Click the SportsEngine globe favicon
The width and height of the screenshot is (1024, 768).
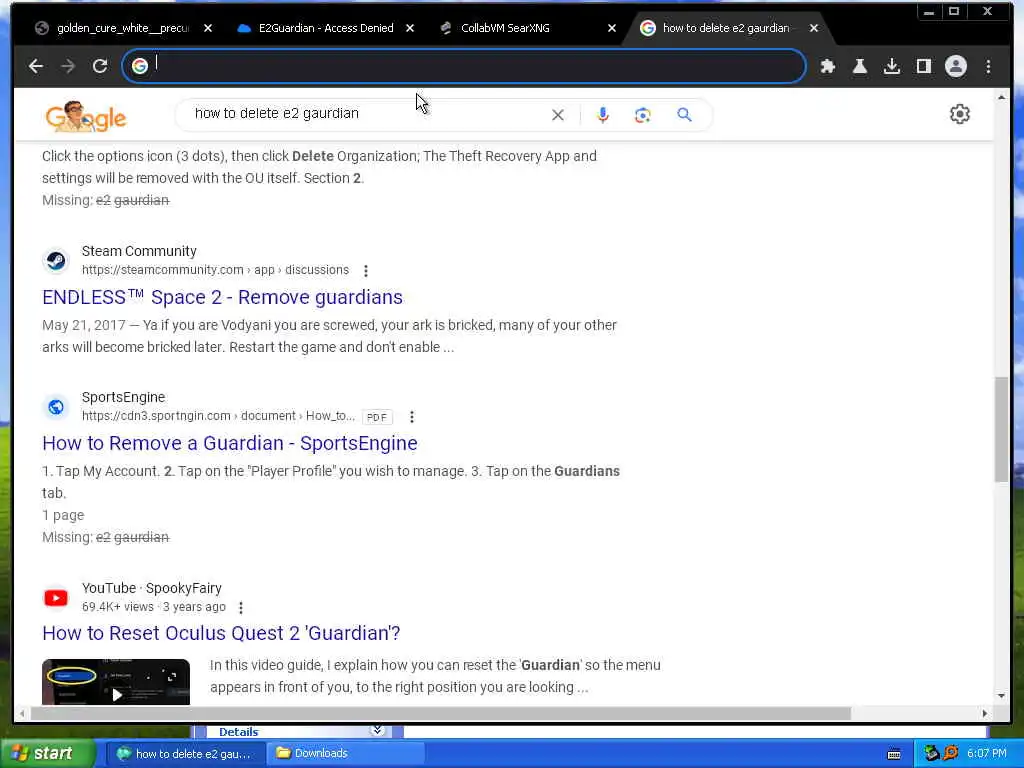tap(56, 407)
